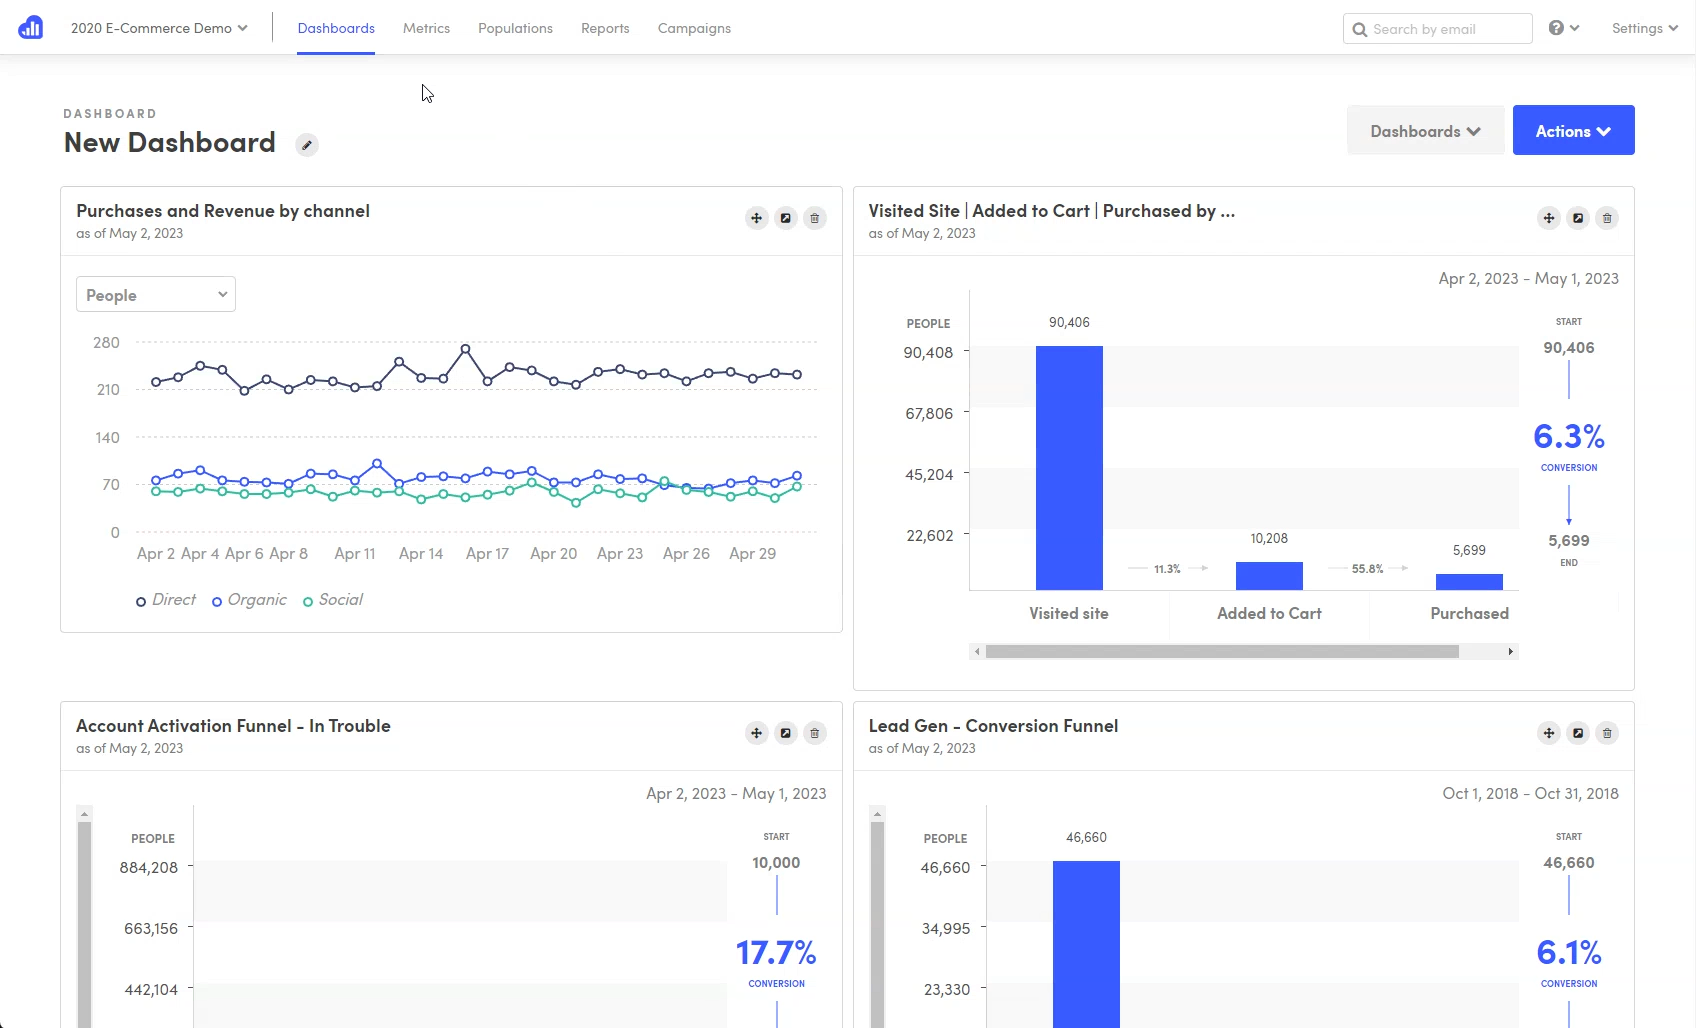Switch to the Metrics tab
The width and height of the screenshot is (1696, 1028).
click(426, 28)
